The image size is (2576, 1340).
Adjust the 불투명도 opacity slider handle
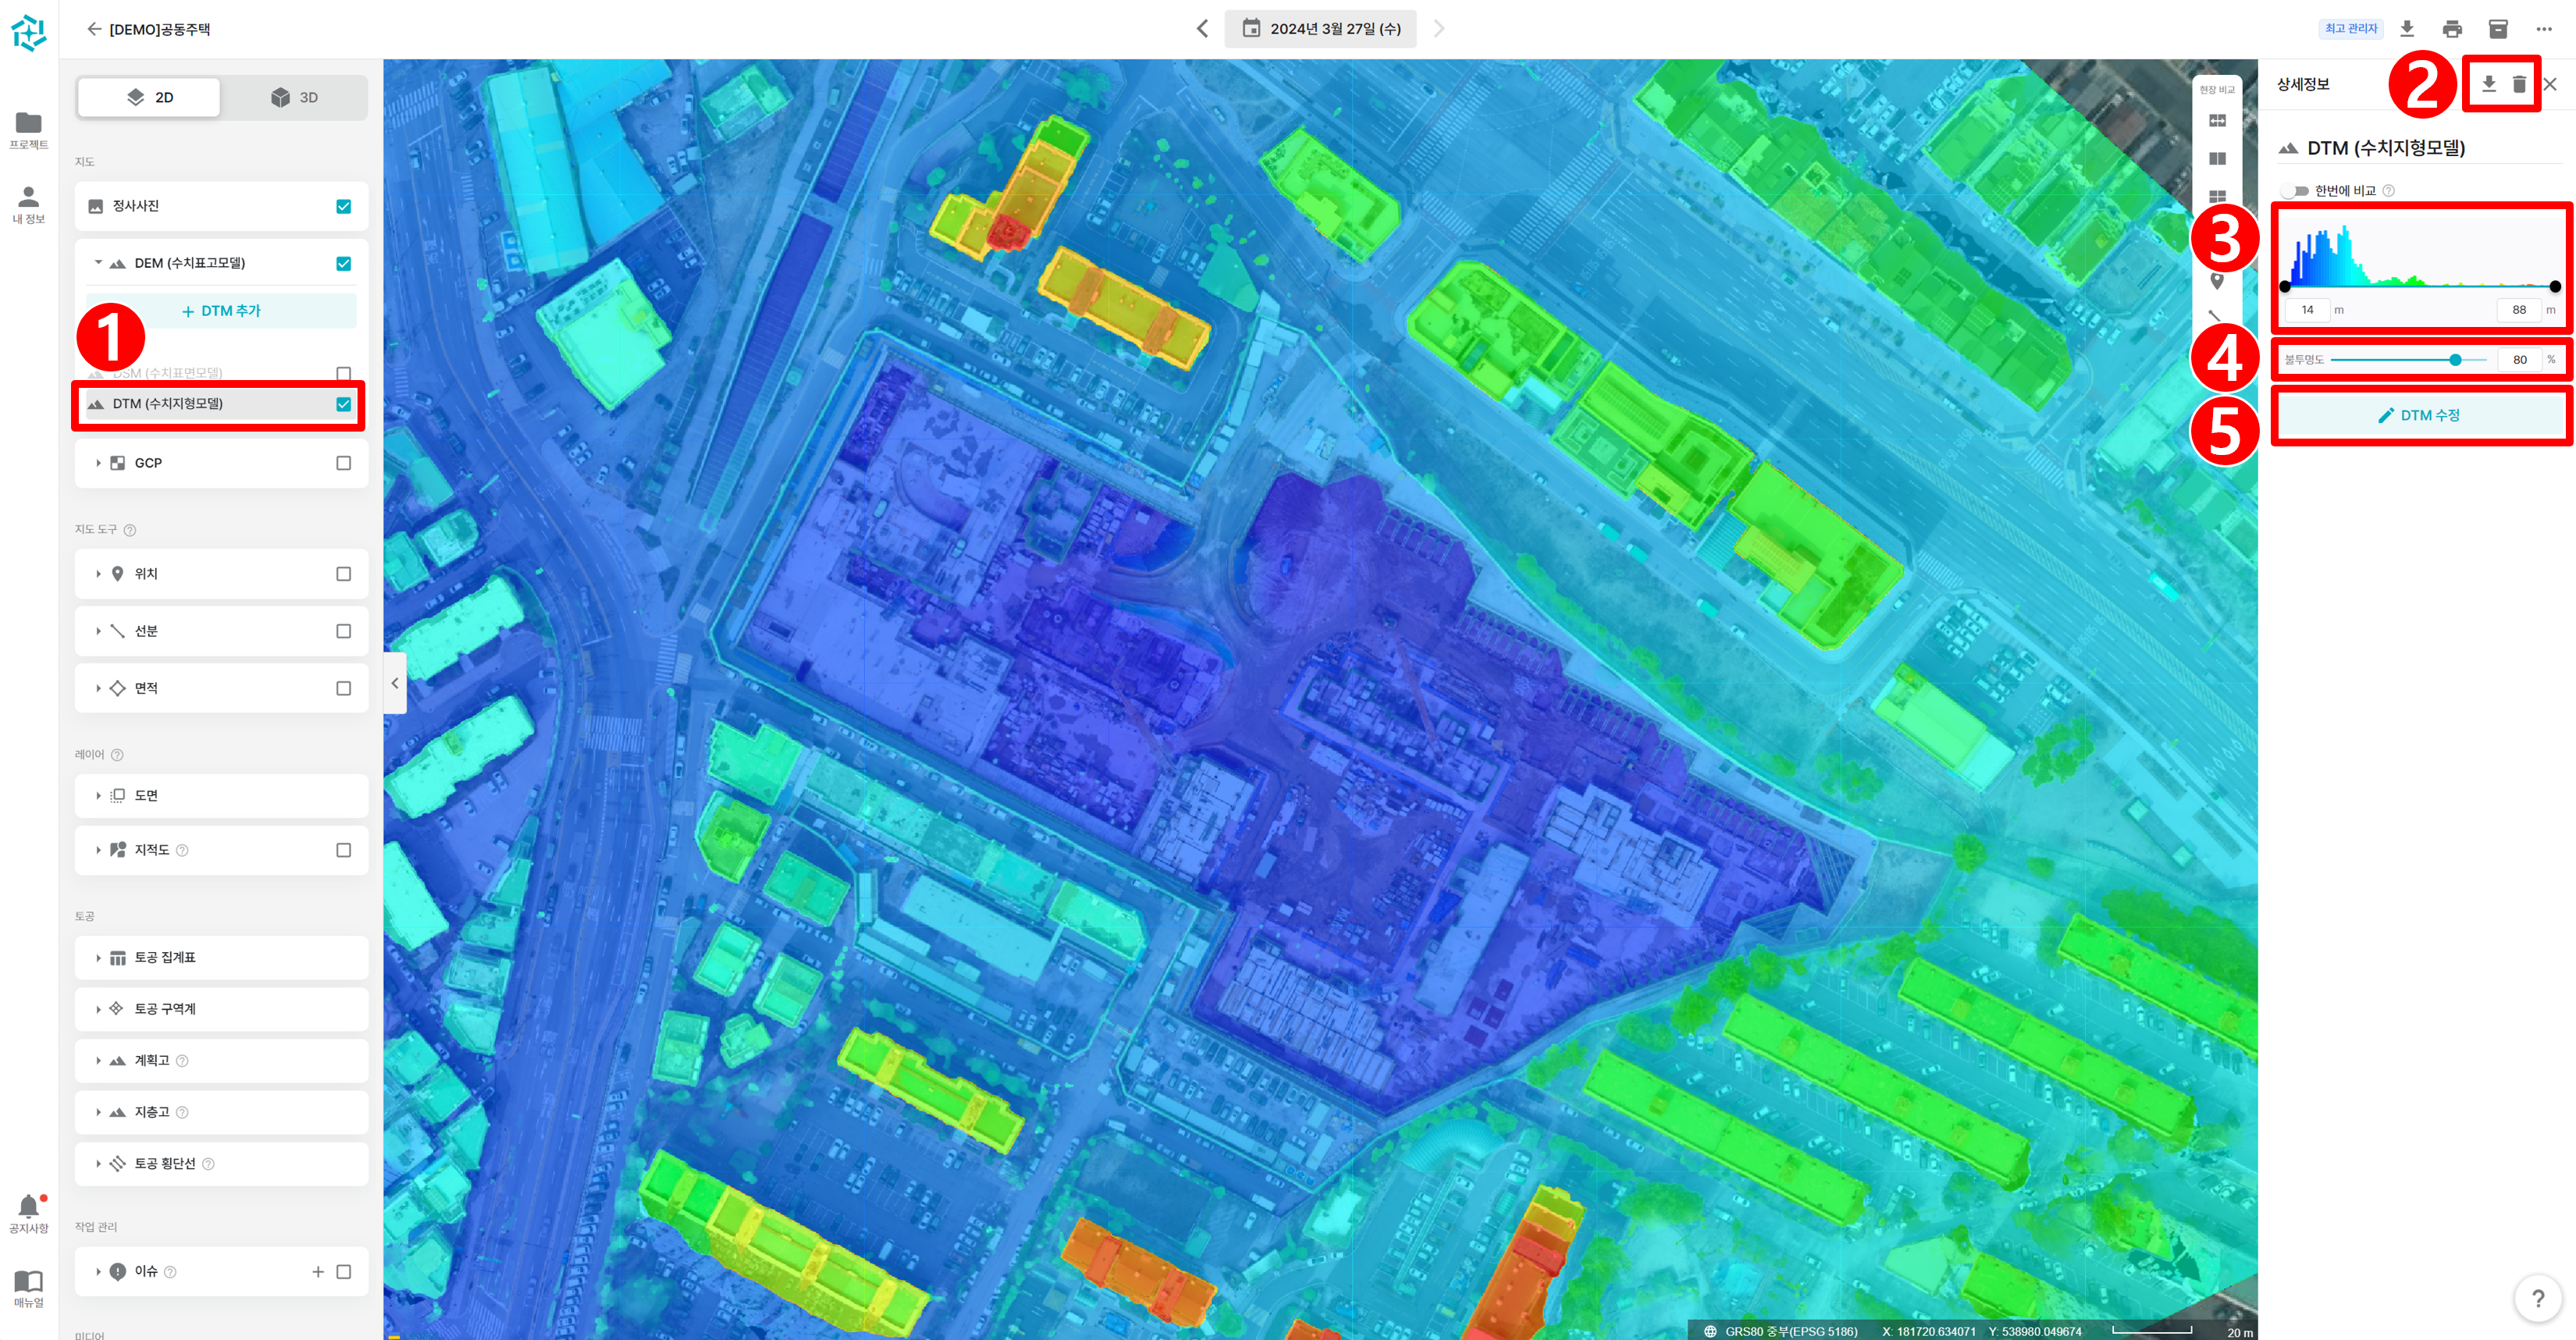2455,360
